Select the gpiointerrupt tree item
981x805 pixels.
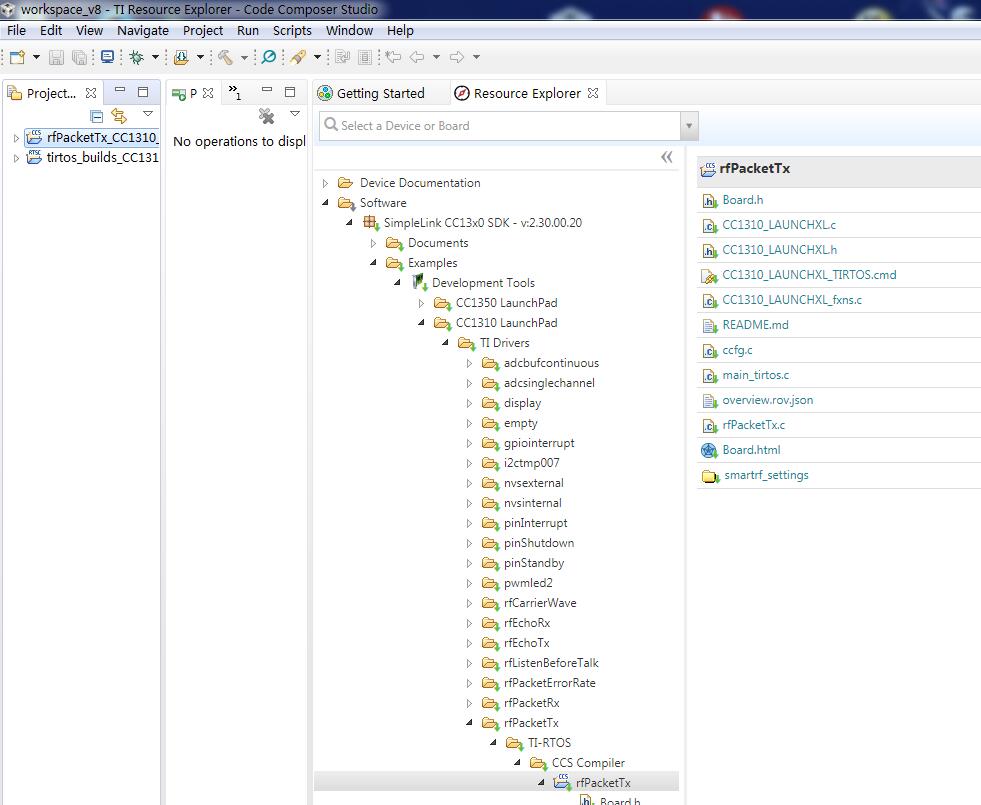pyautogui.click(x=539, y=443)
